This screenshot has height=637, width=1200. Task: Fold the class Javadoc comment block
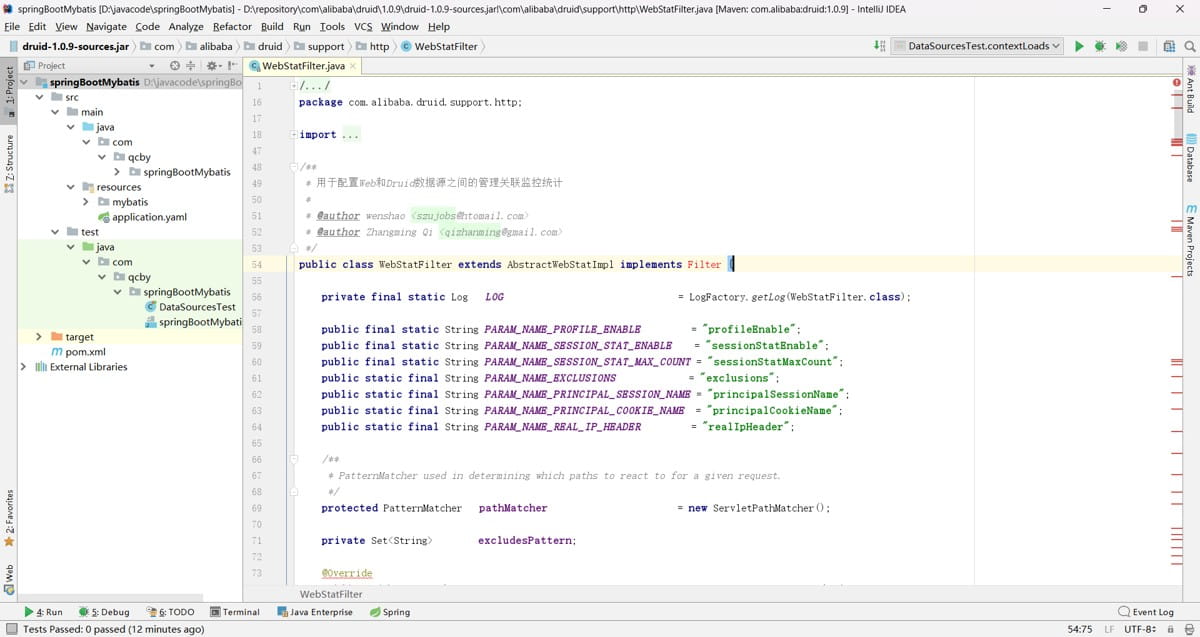click(x=292, y=167)
